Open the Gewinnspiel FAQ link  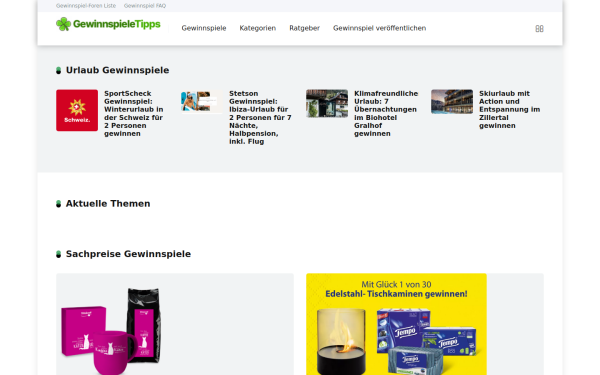point(145,6)
